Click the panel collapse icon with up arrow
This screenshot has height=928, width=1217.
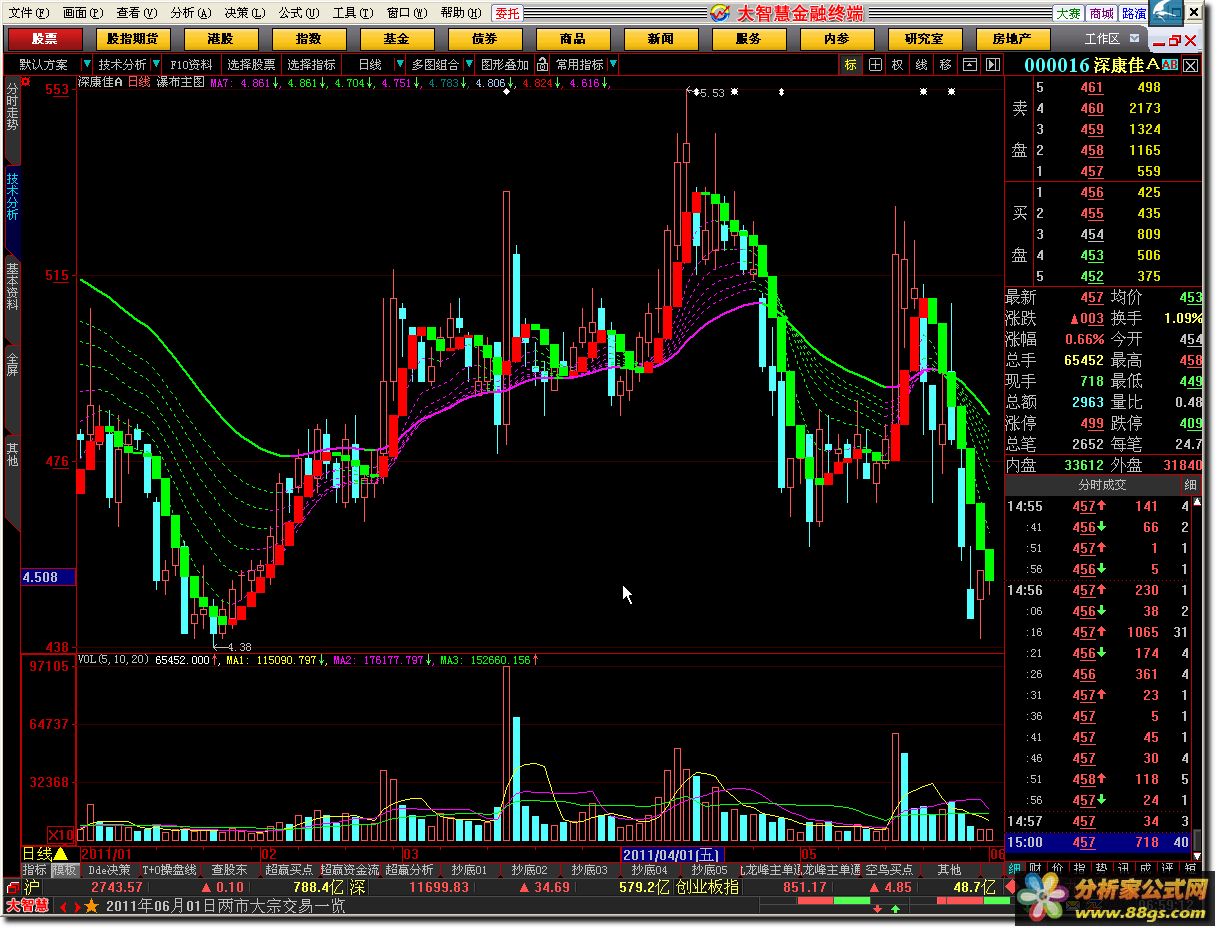click(x=969, y=64)
